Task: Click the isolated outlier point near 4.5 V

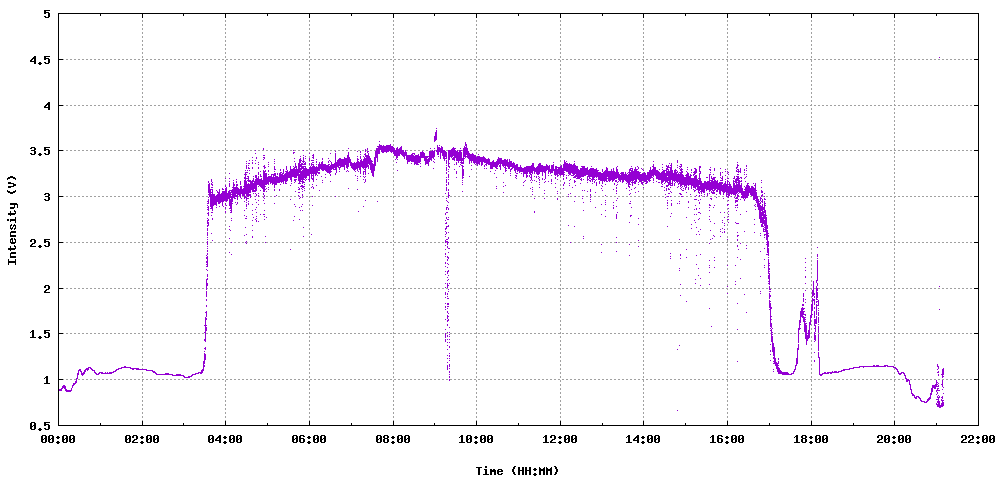Action: [939, 58]
